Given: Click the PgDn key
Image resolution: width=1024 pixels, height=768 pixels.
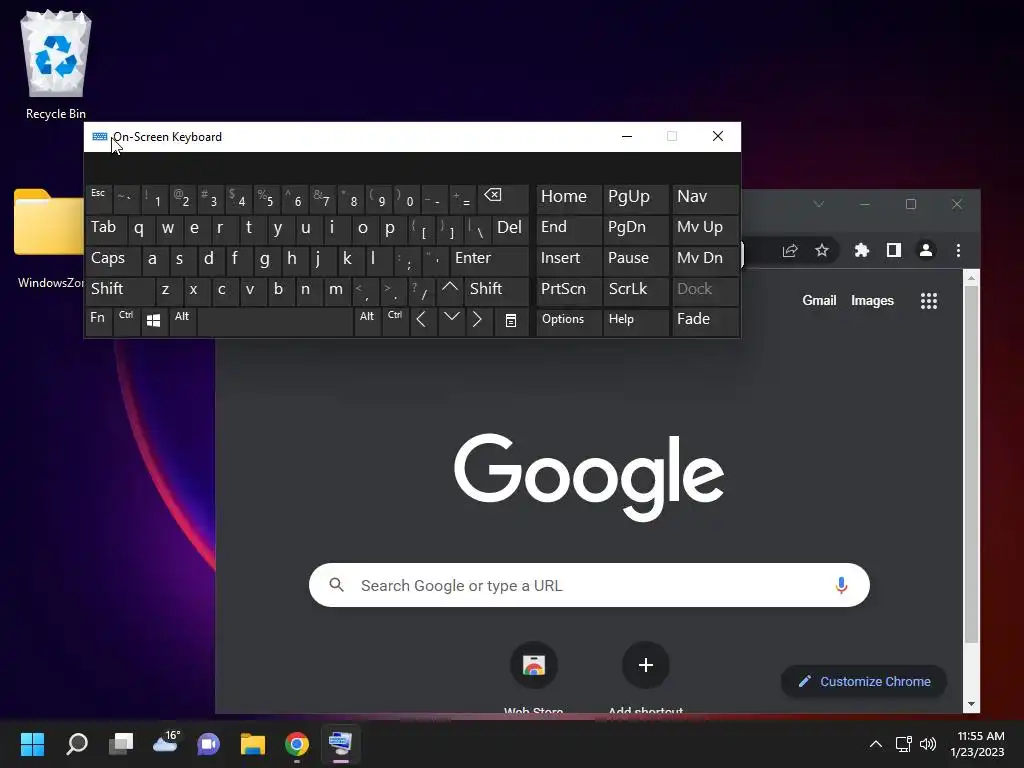Looking at the screenshot, I should 635,229.
